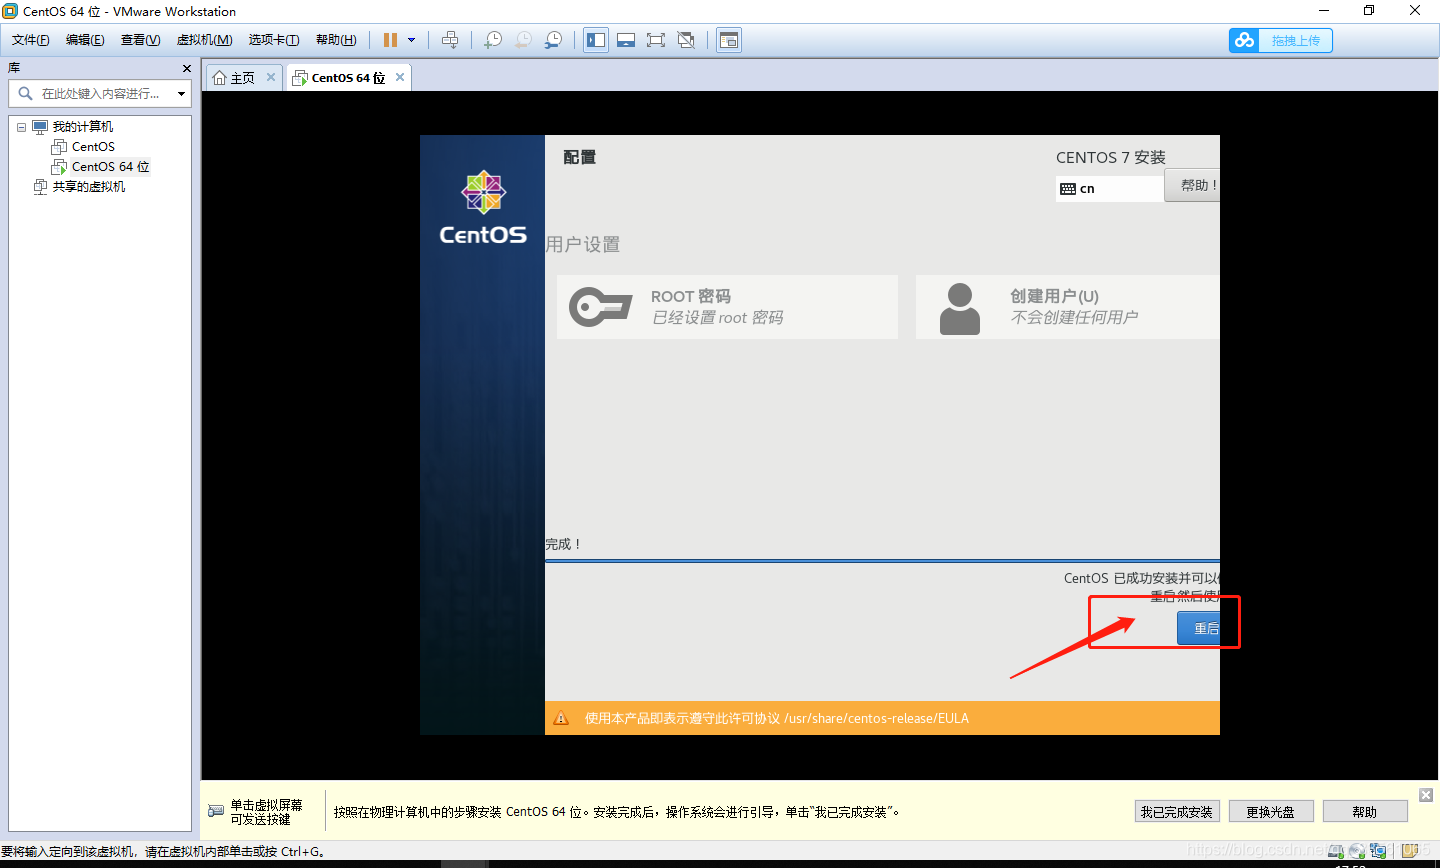Click the library search magnifier icon
The image size is (1440, 868).
pyautogui.click(x=26, y=94)
